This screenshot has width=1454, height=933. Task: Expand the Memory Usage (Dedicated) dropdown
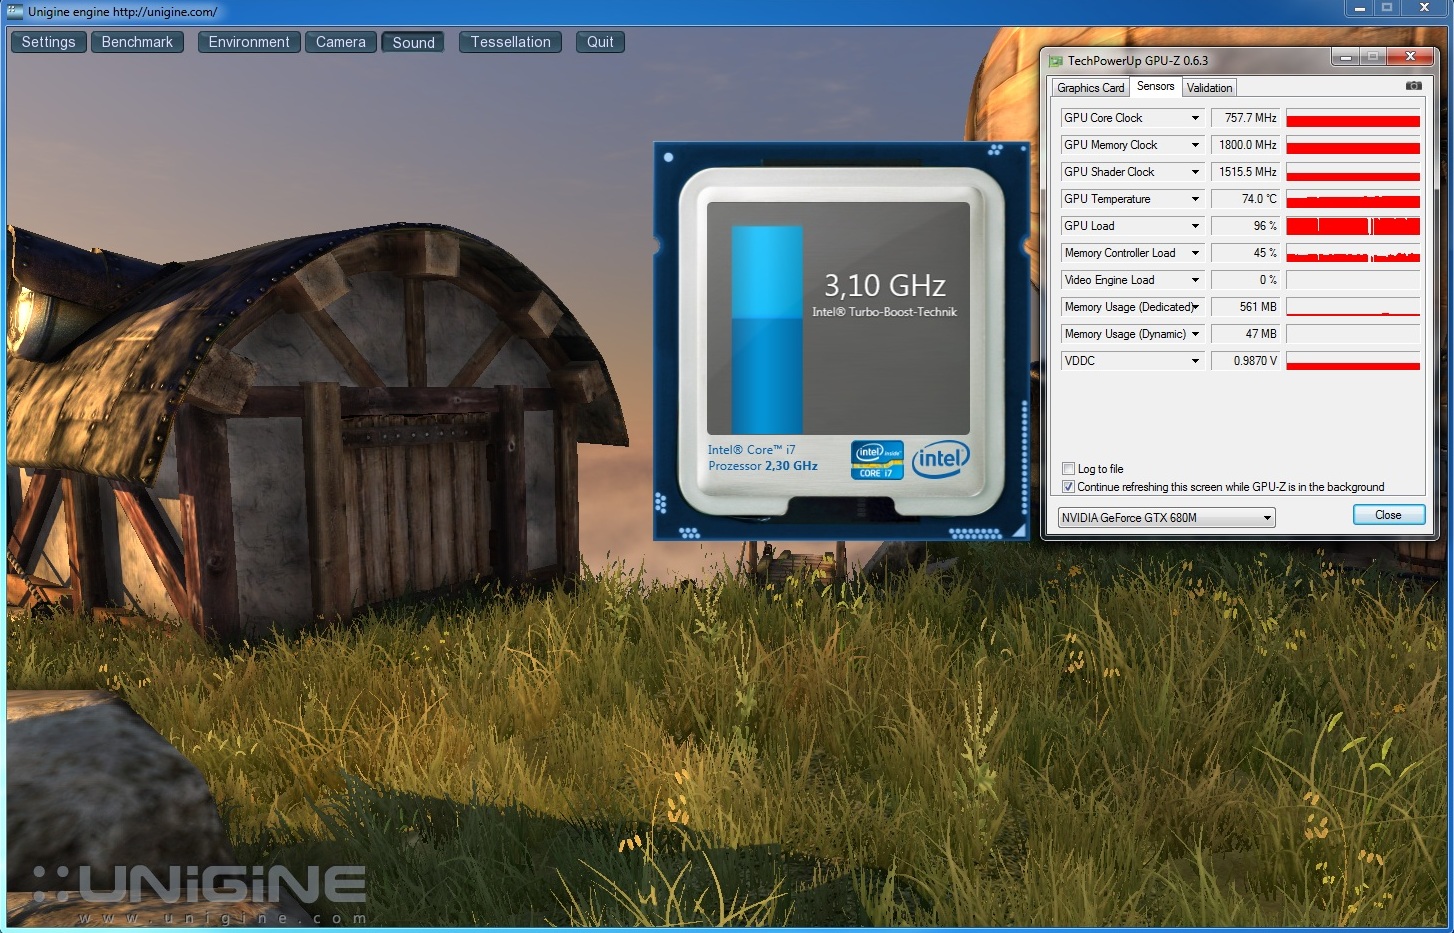point(1194,307)
